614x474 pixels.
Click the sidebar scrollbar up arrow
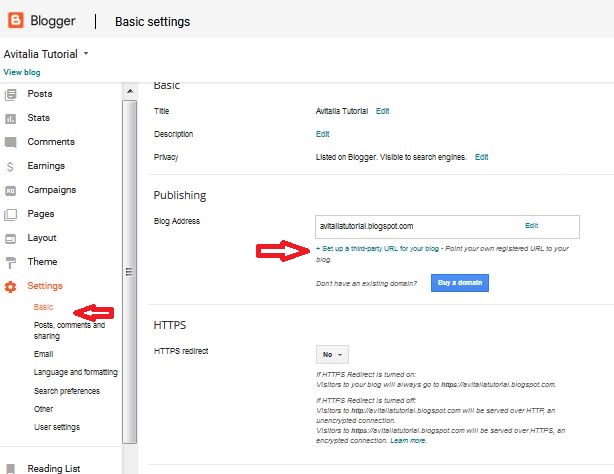coord(130,91)
